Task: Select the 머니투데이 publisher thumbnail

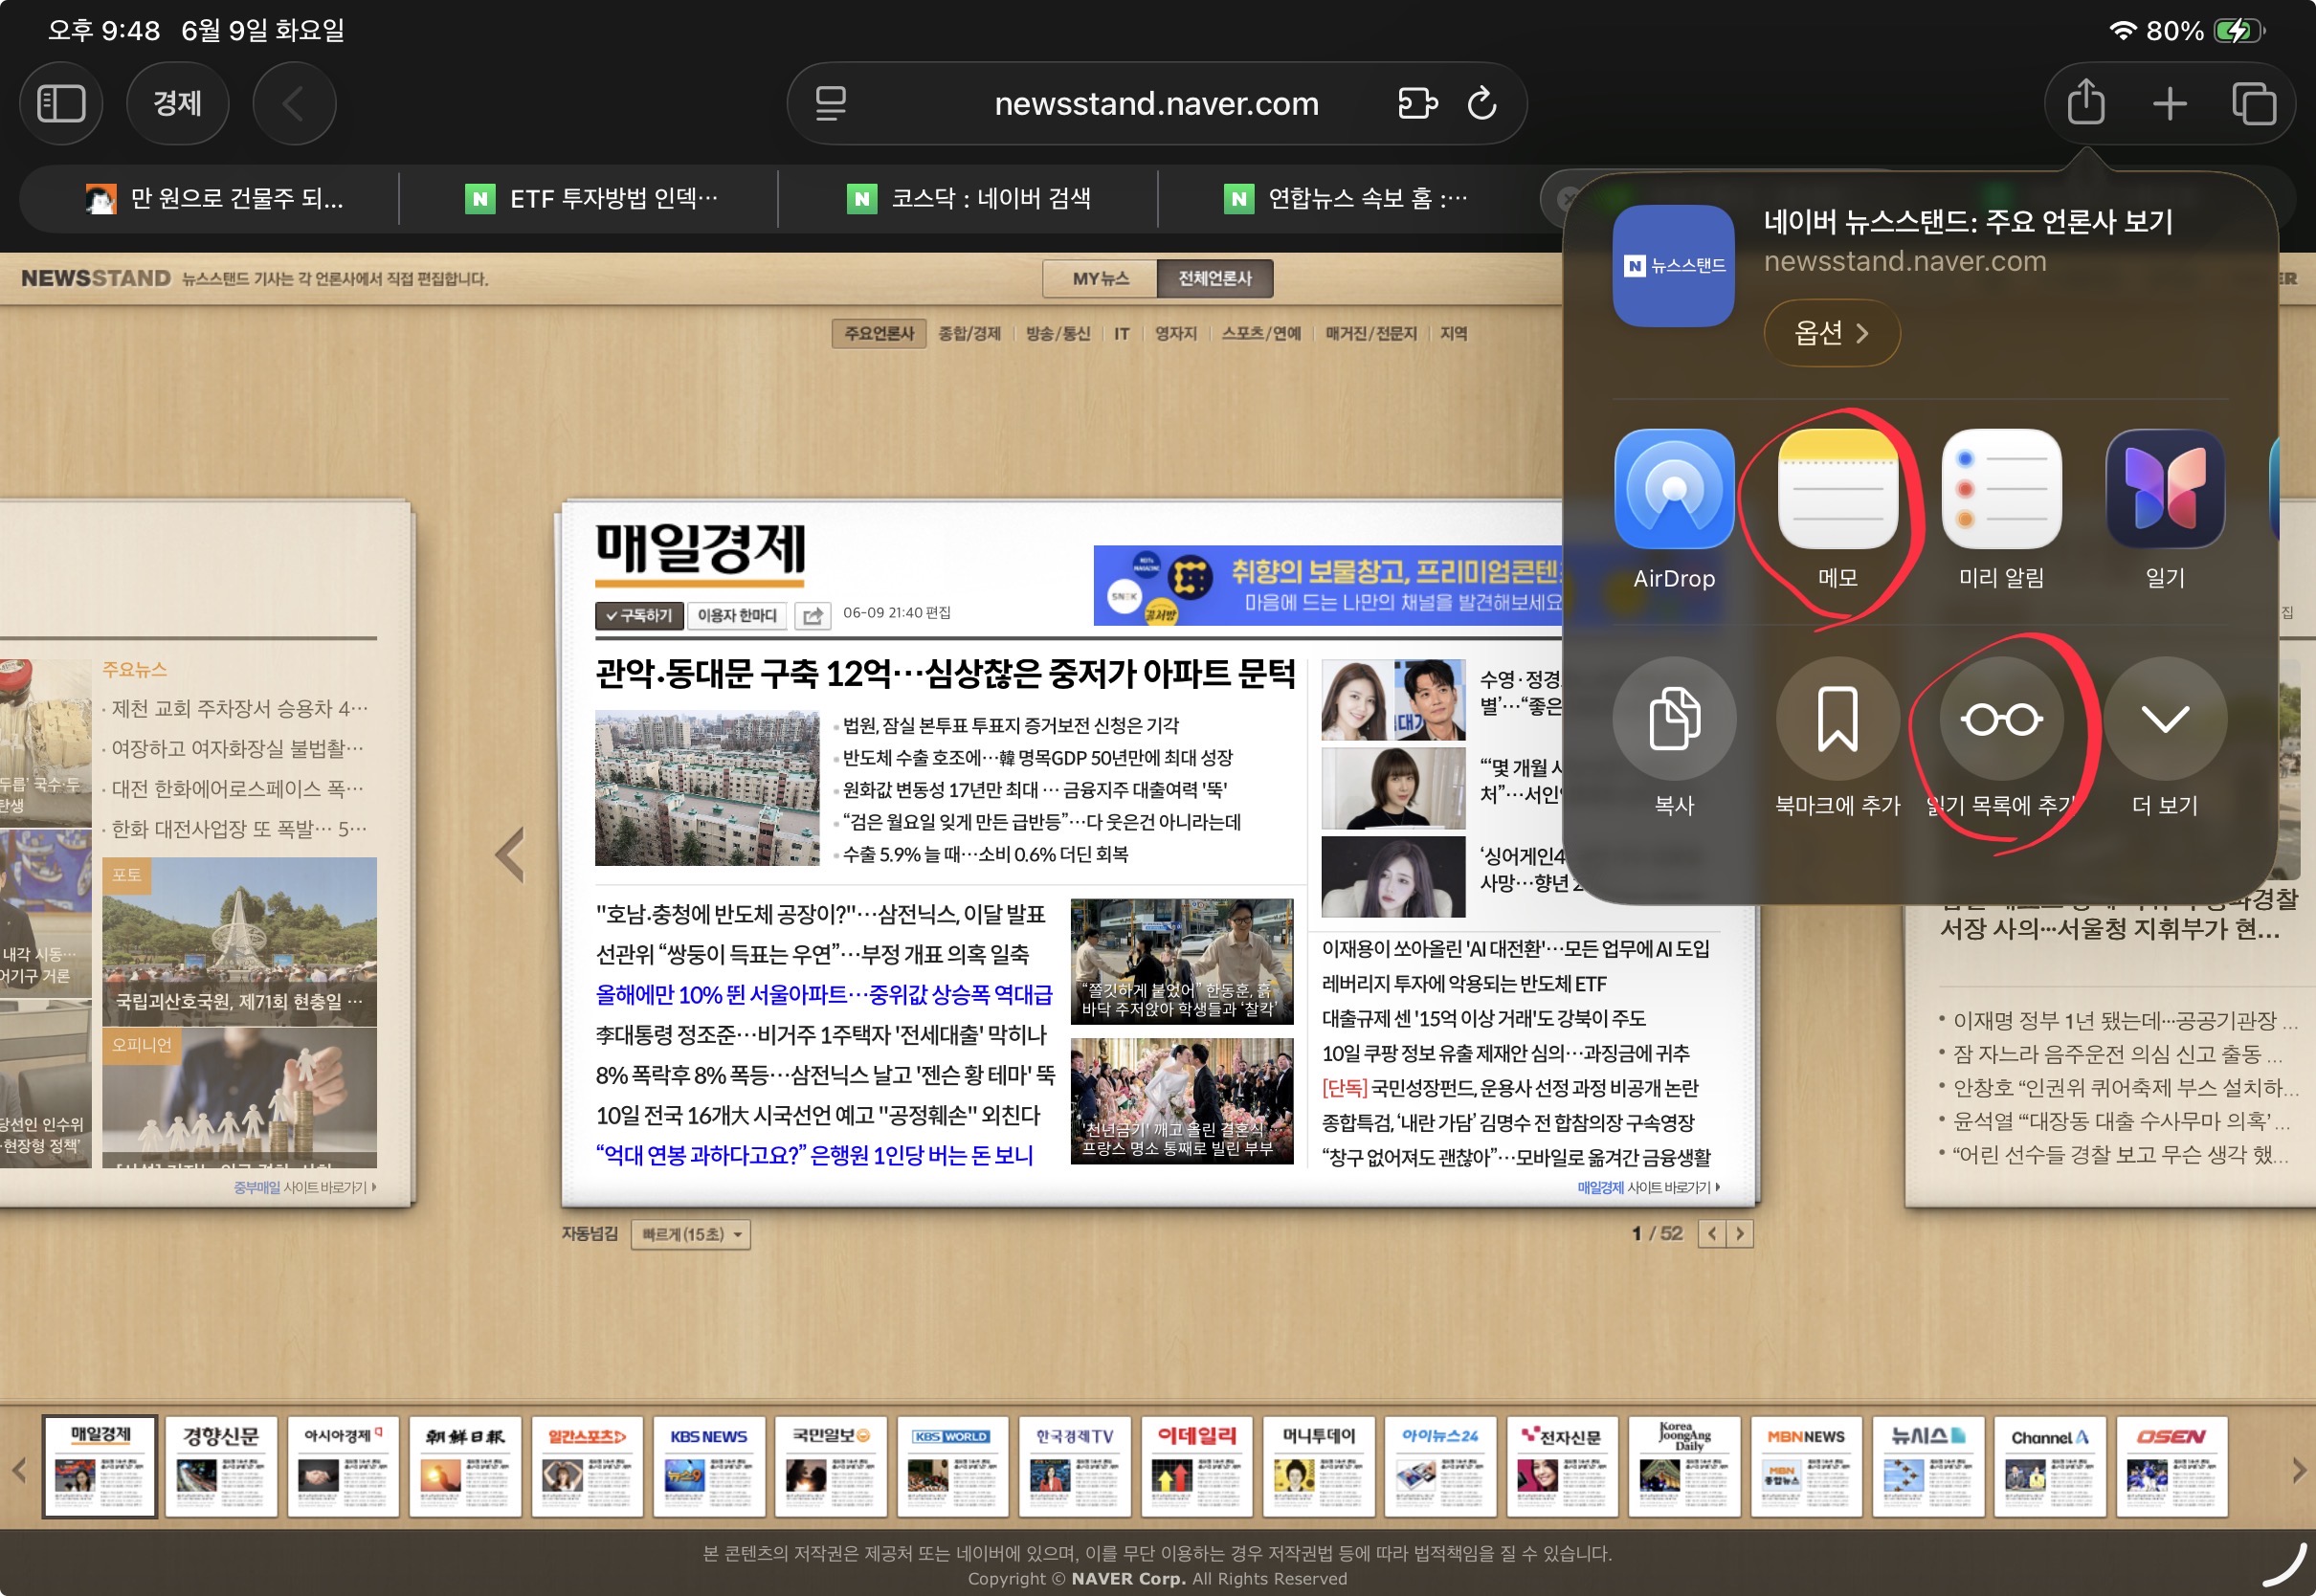Action: (x=1319, y=1466)
